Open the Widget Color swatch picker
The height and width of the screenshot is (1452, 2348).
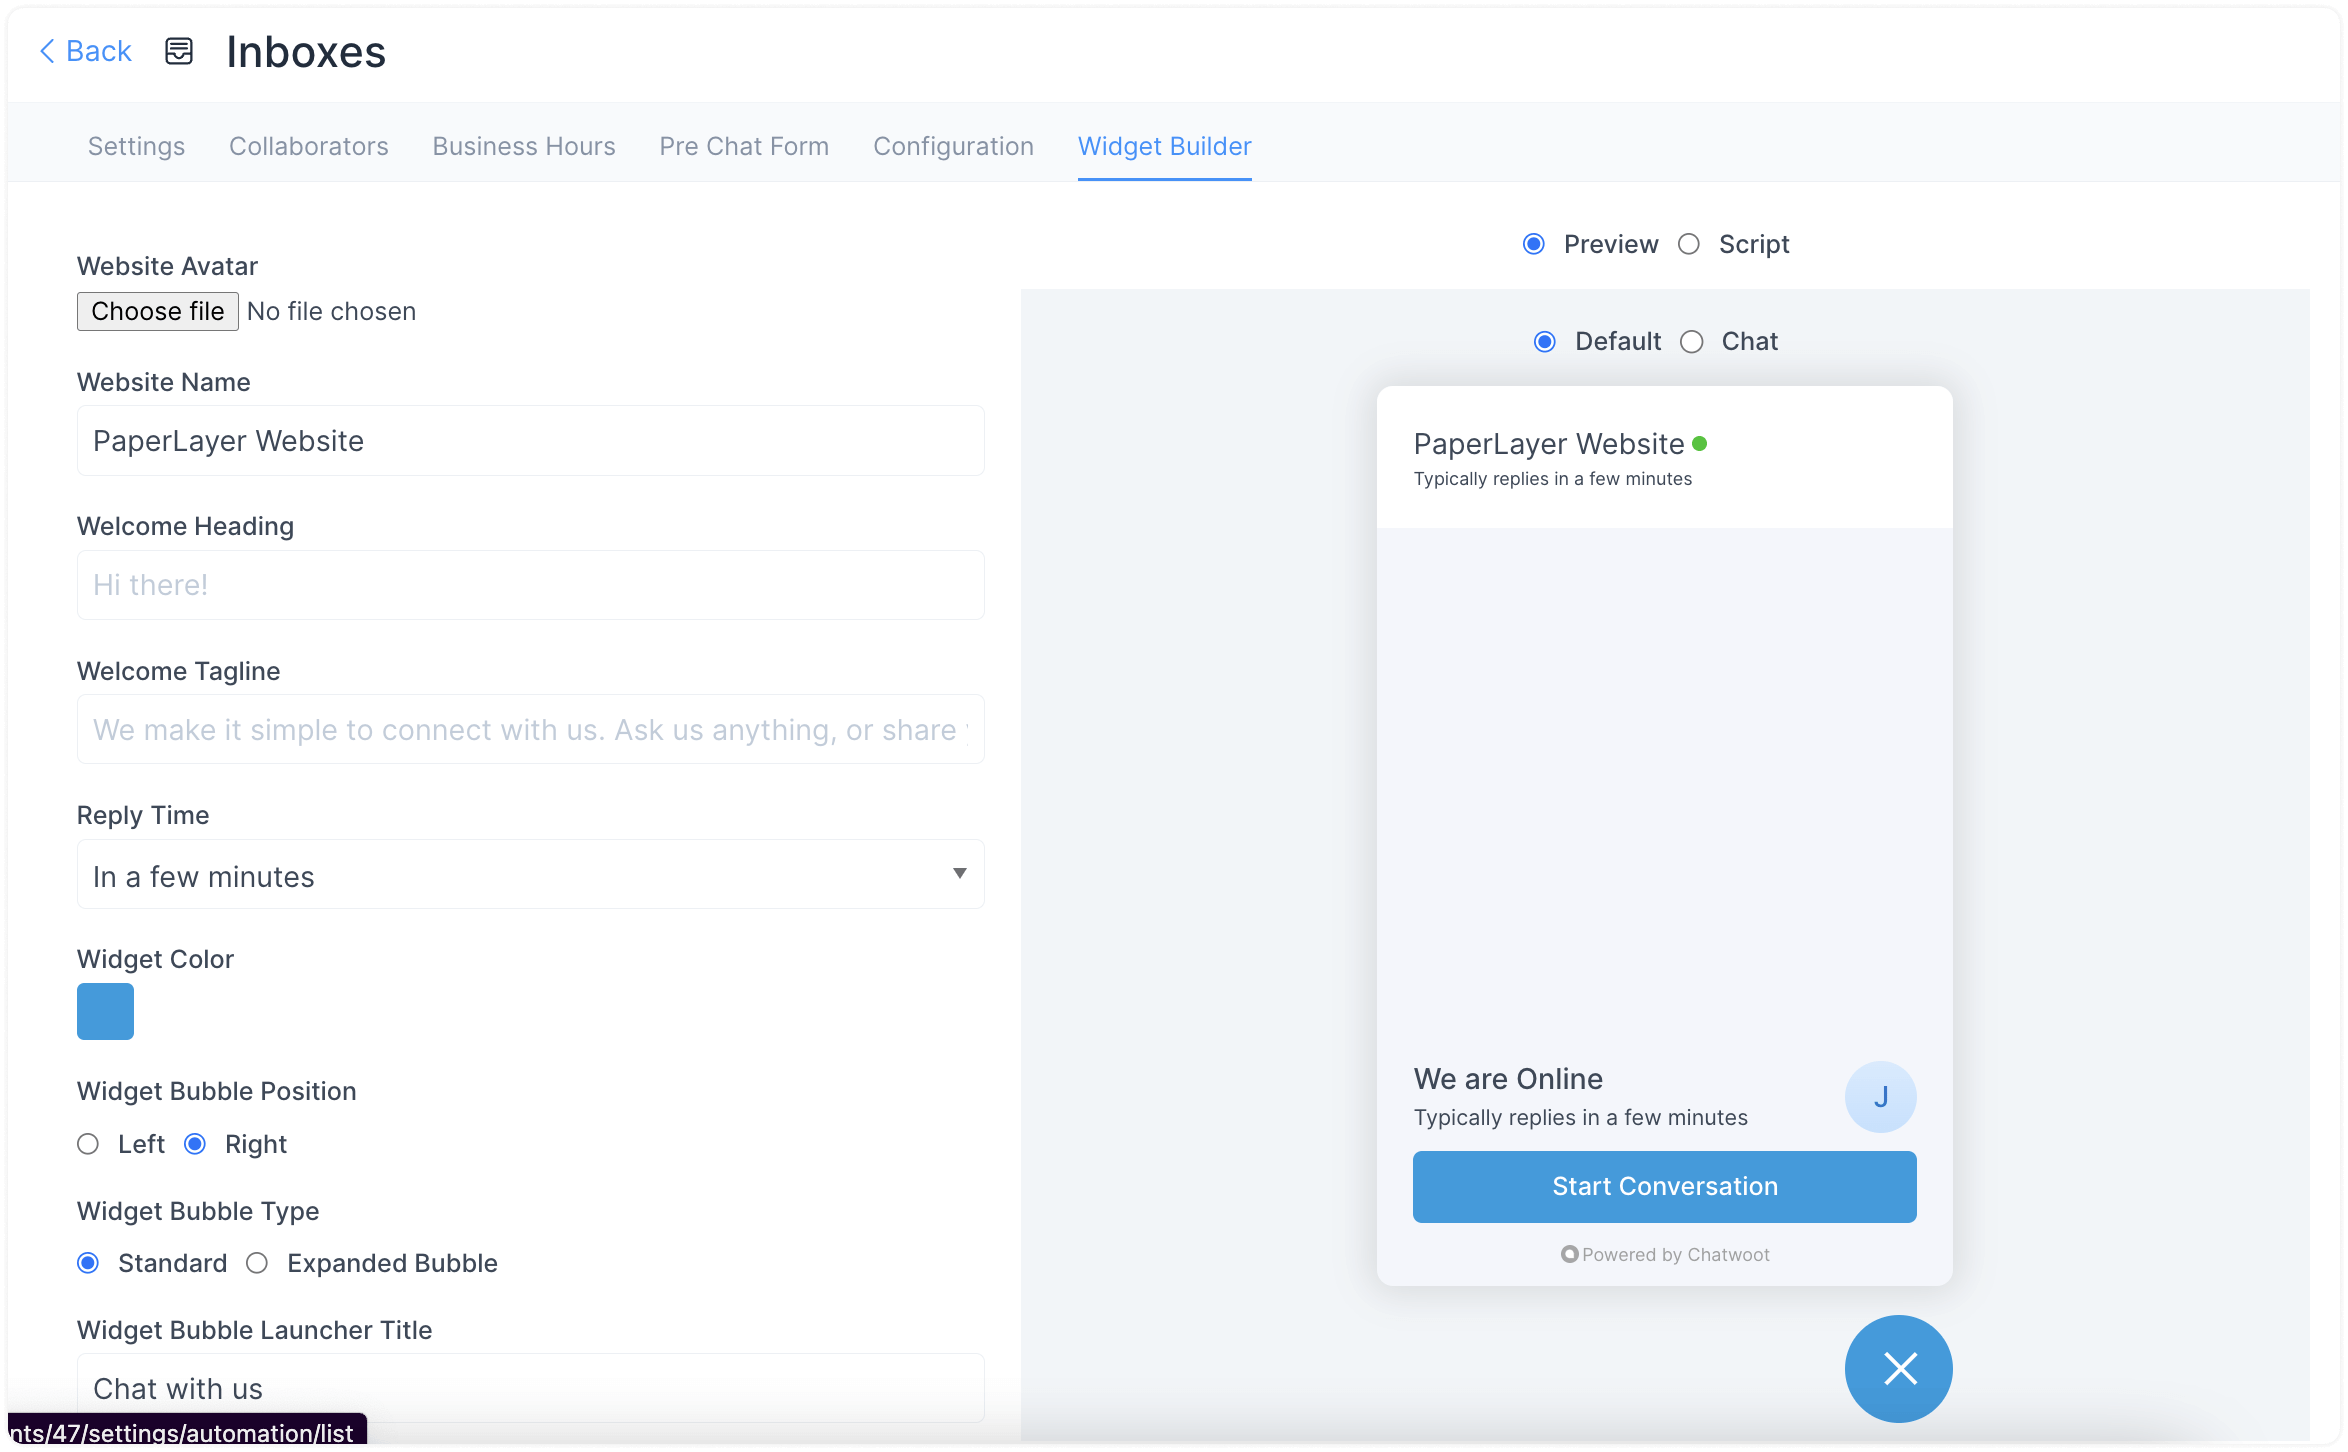coord(105,1011)
